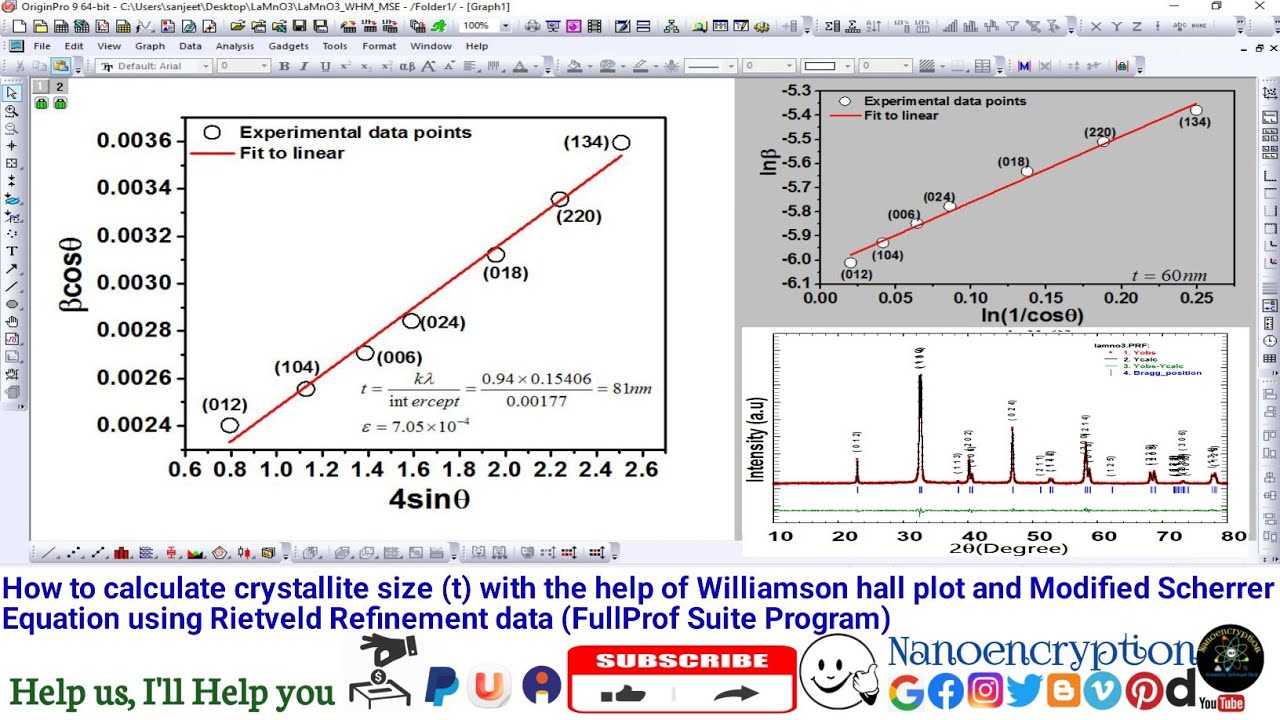Select the Text tool
The image size is (1280, 720).
[12, 250]
